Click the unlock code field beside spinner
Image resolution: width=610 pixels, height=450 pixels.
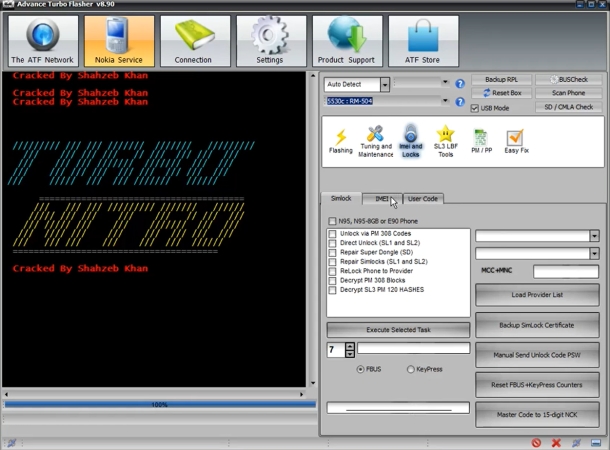[414, 348]
